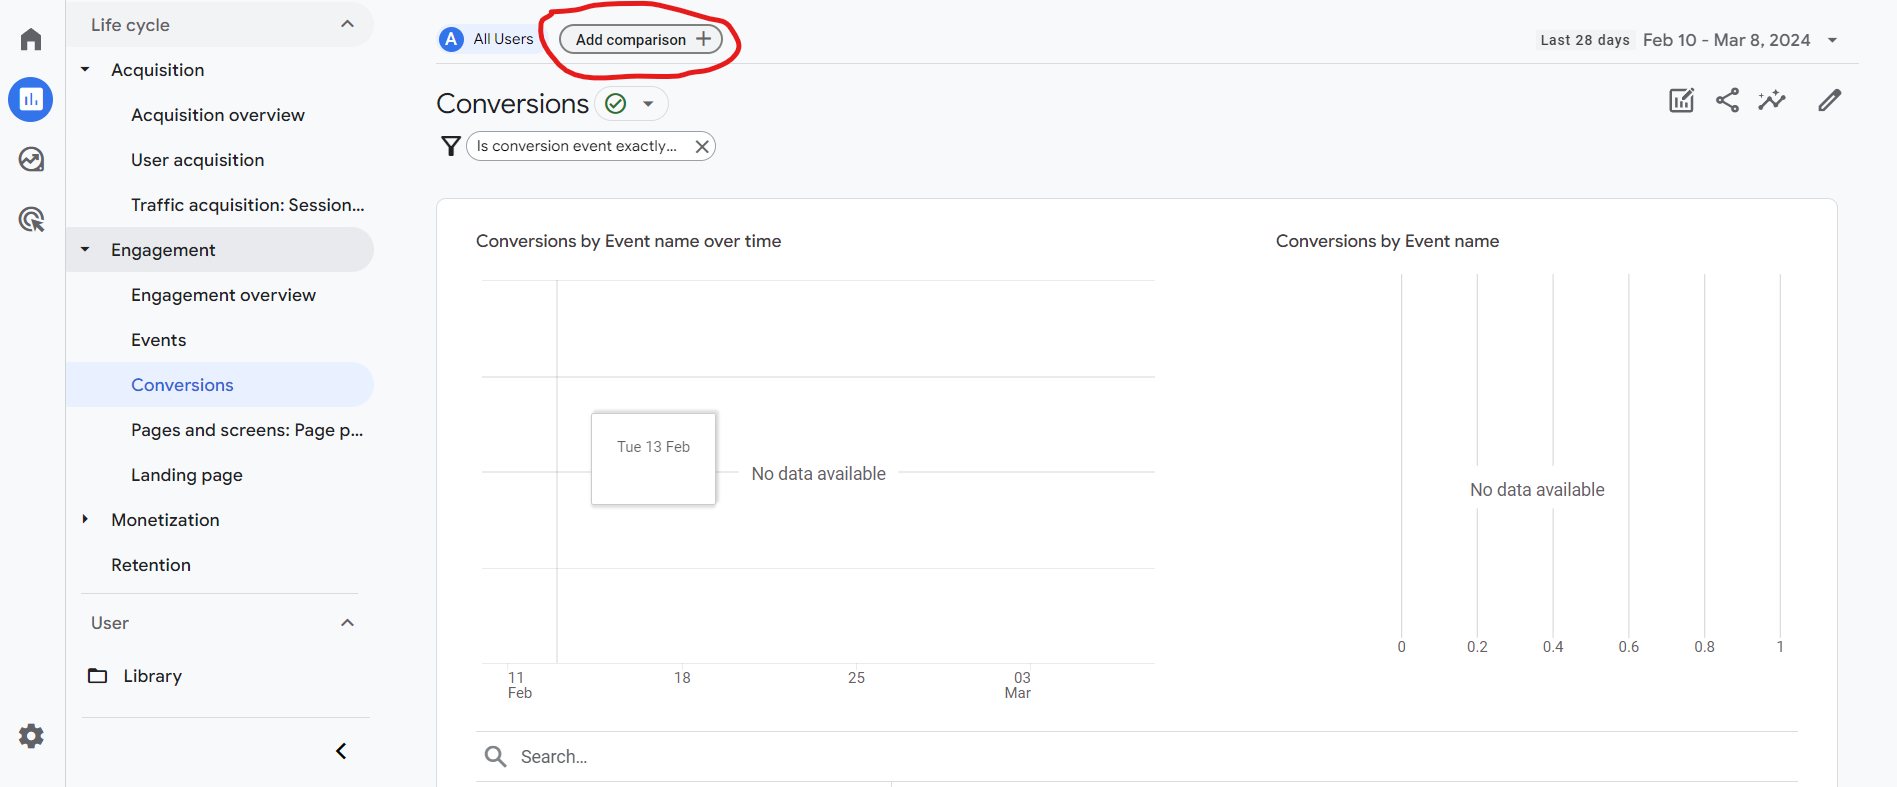
Task: Open the date range dropdown
Action: coord(1832,41)
